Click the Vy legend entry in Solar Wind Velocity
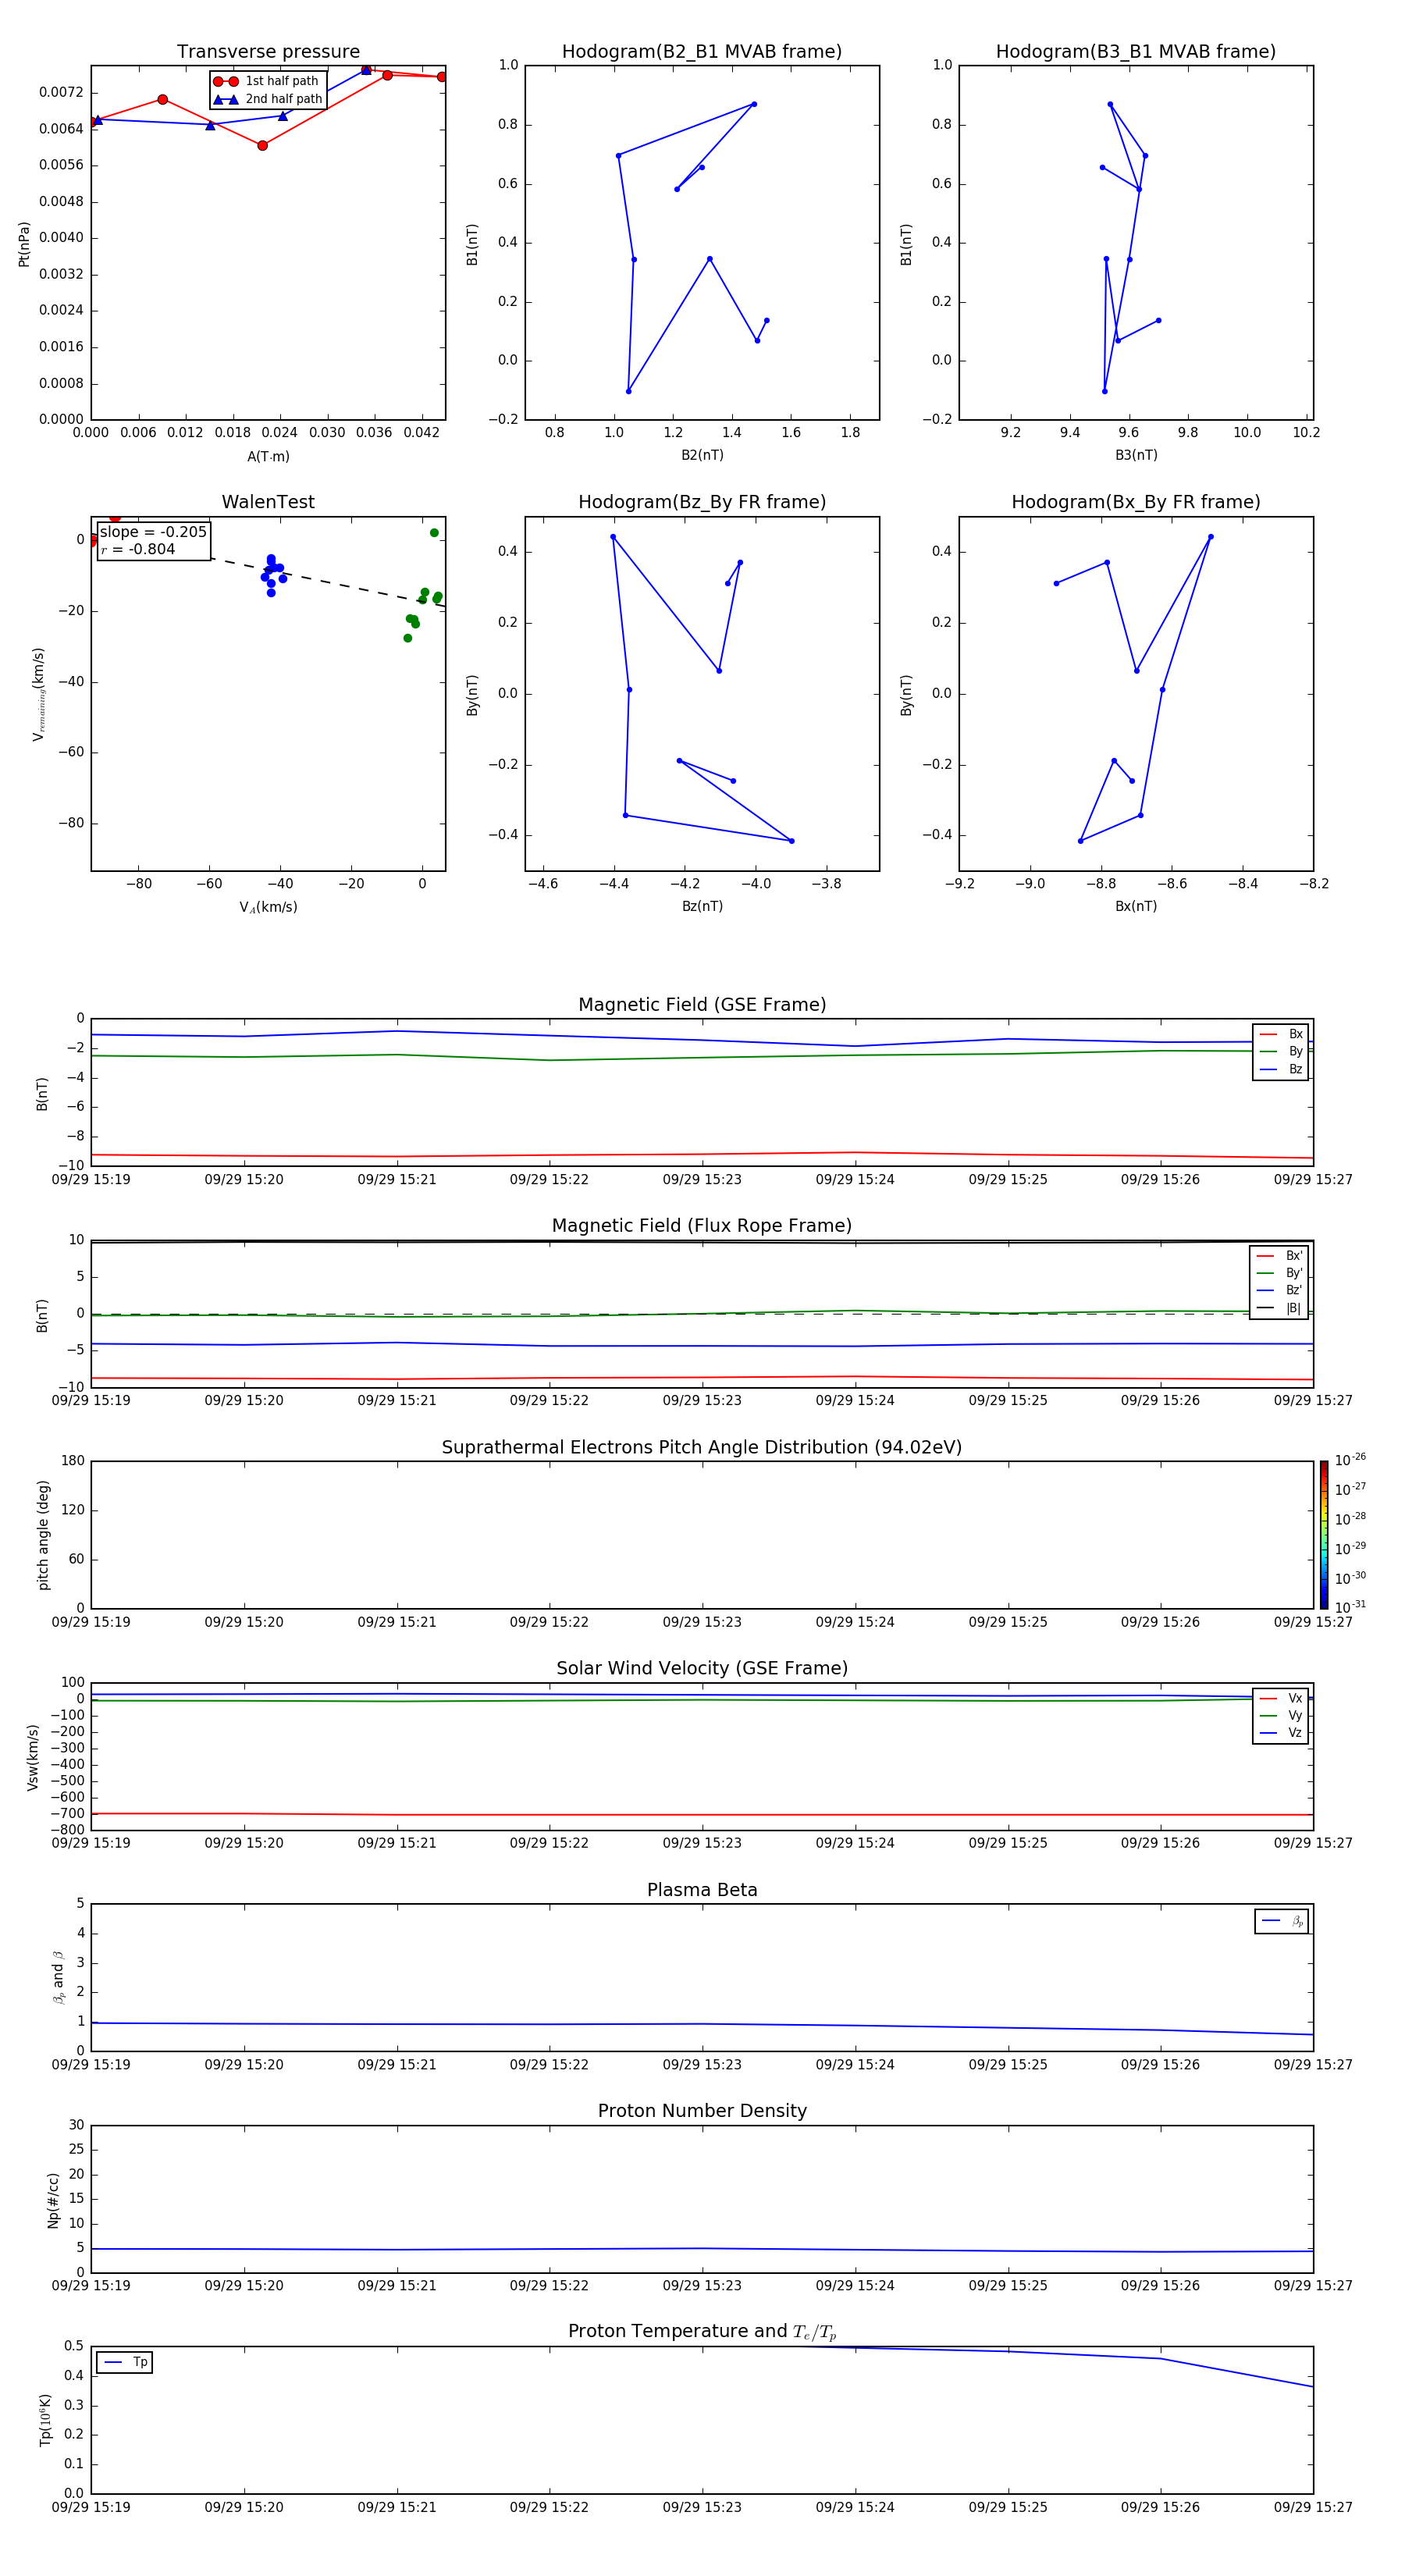1405x2576 pixels. point(1281,1715)
